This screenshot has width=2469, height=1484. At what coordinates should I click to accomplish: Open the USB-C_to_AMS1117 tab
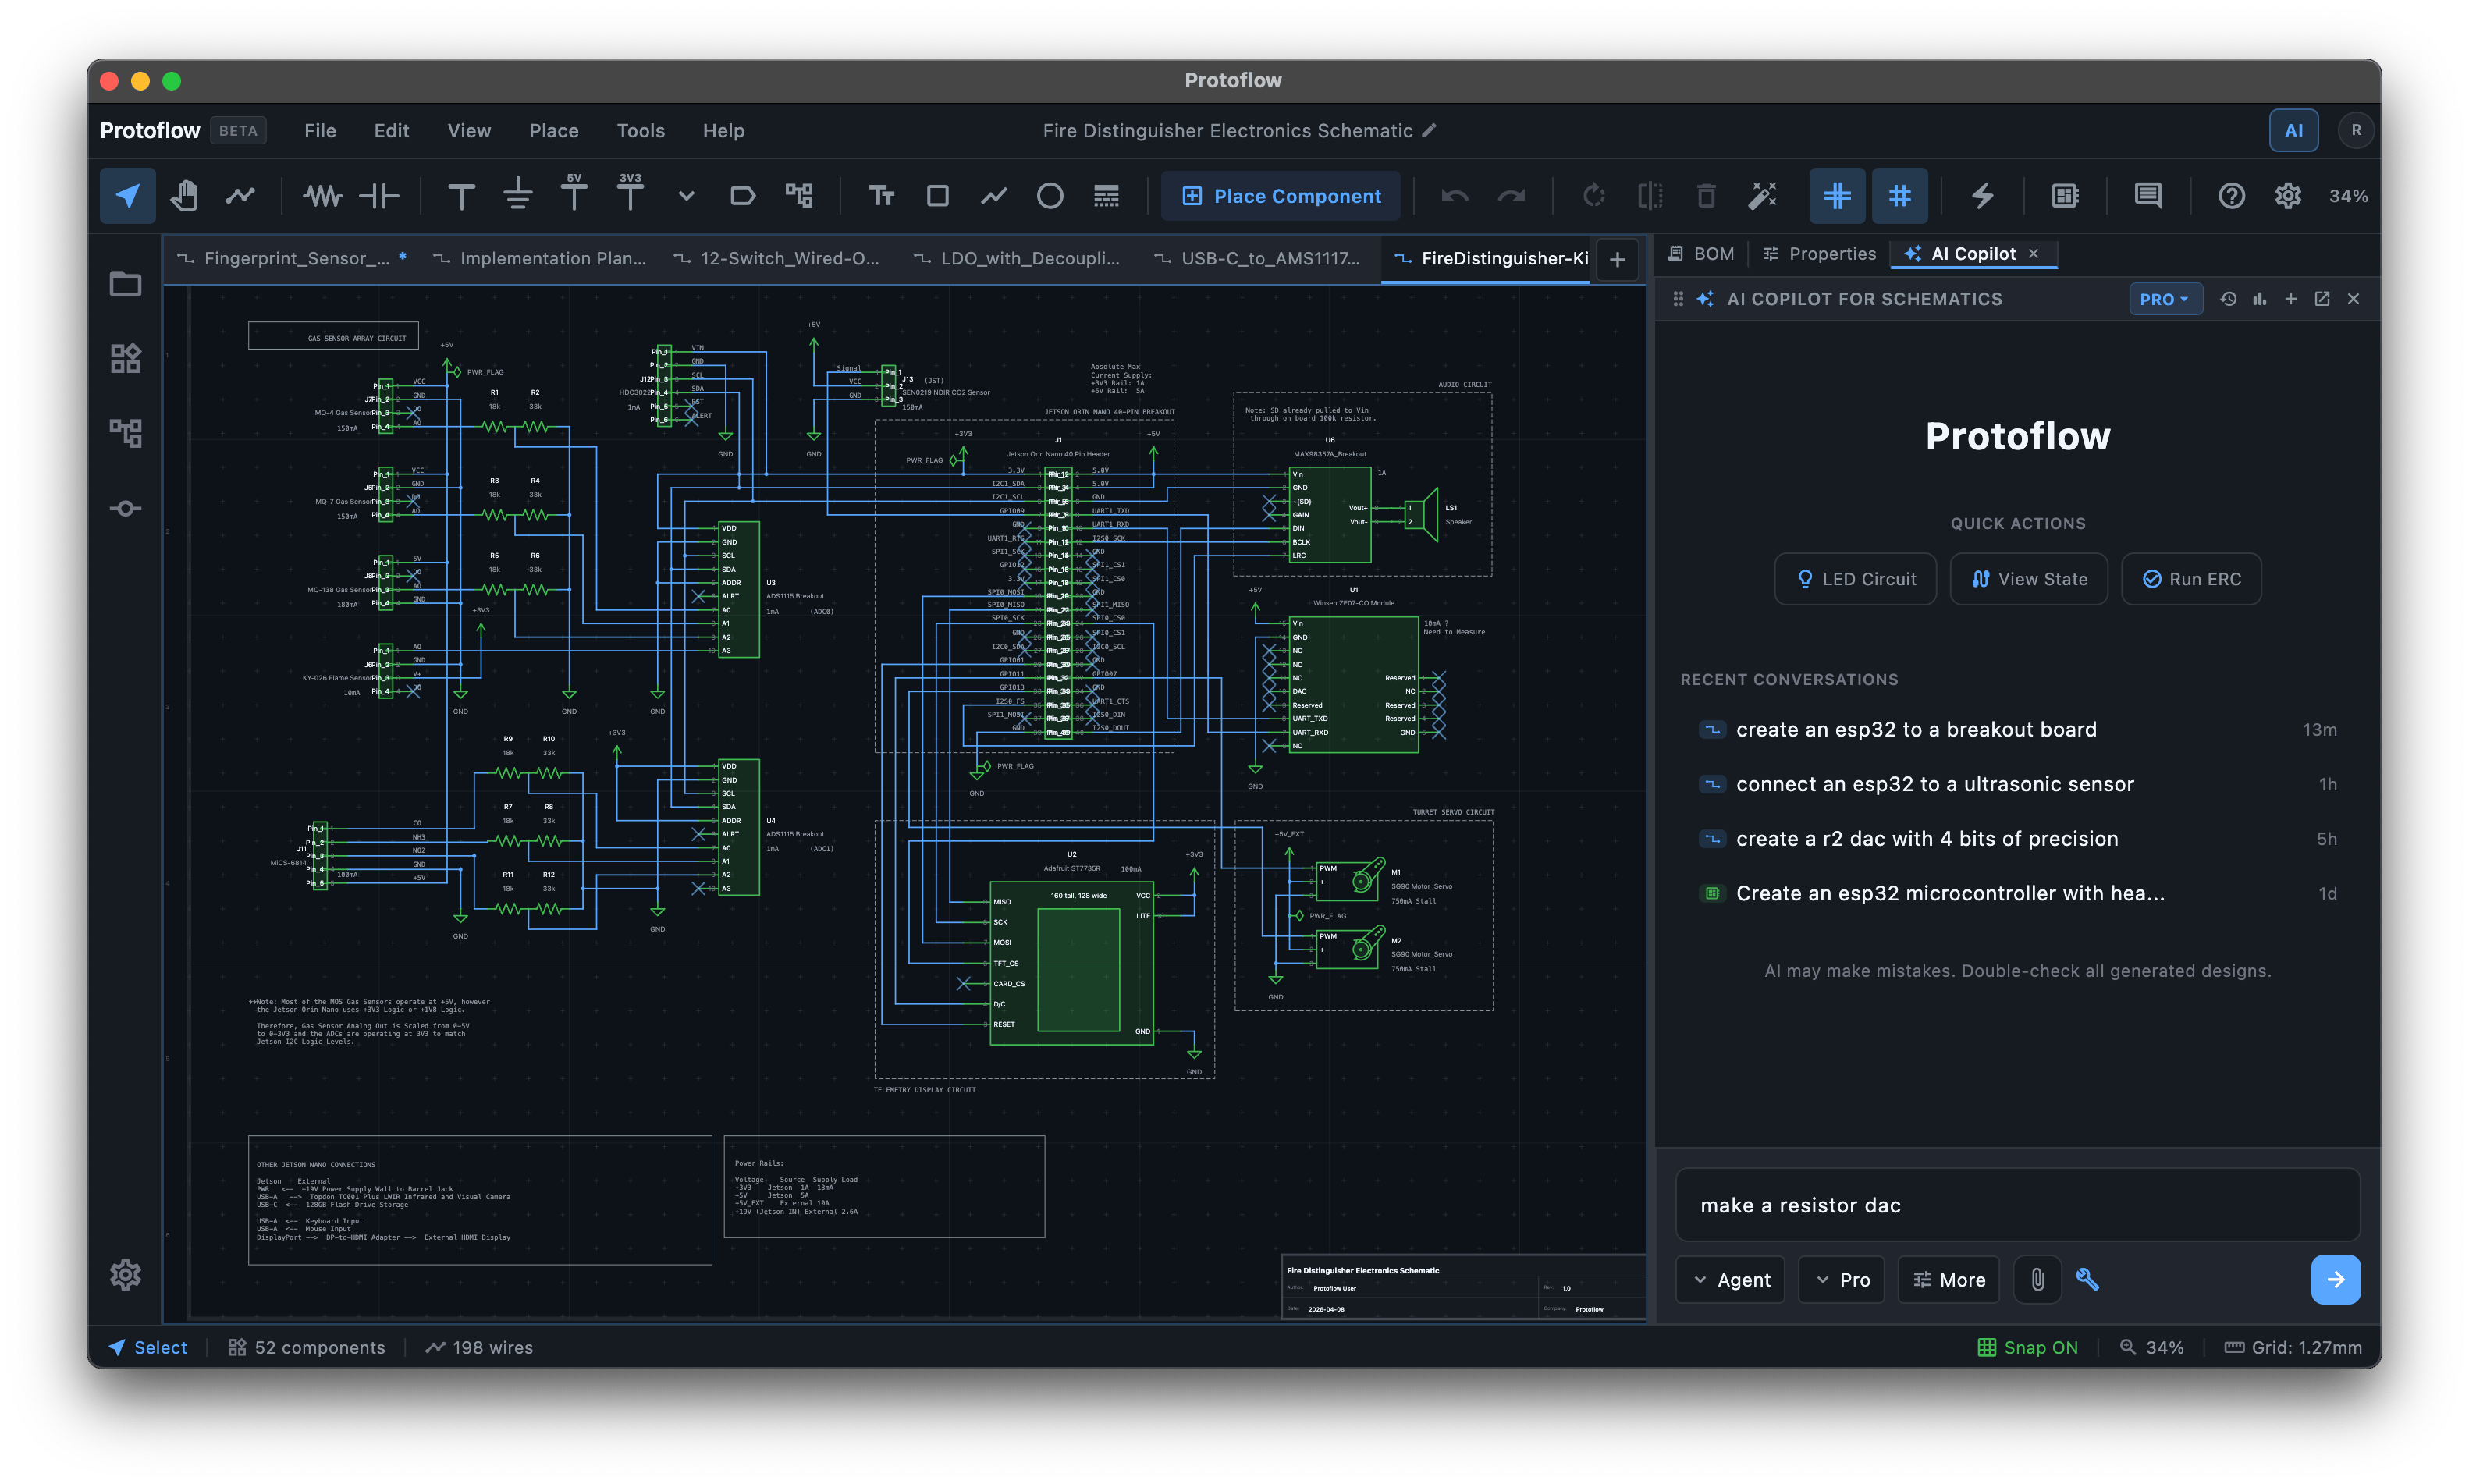click(x=1259, y=259)
